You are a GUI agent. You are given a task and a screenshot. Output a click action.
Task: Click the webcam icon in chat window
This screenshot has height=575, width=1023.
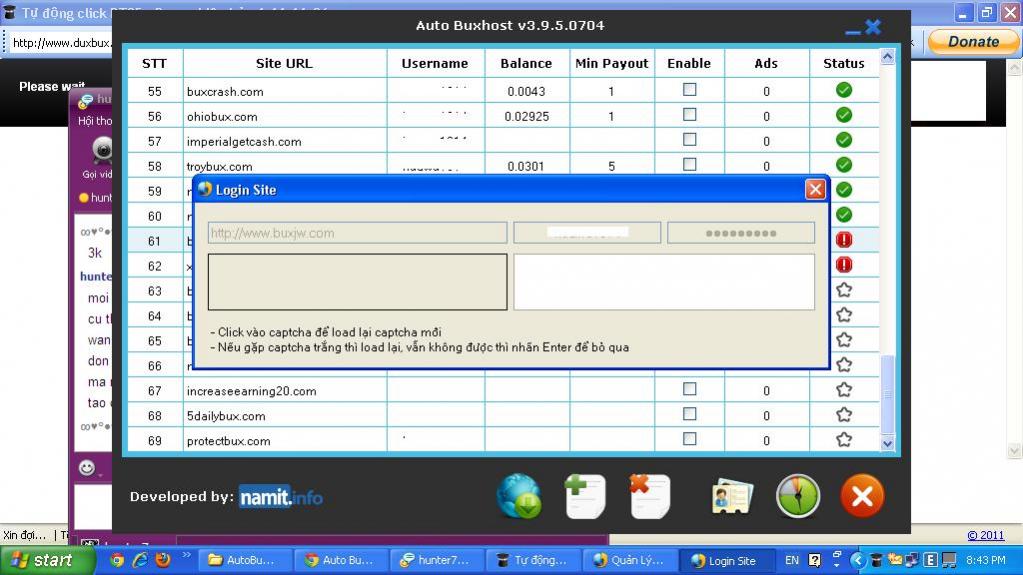tap(102, 149)
